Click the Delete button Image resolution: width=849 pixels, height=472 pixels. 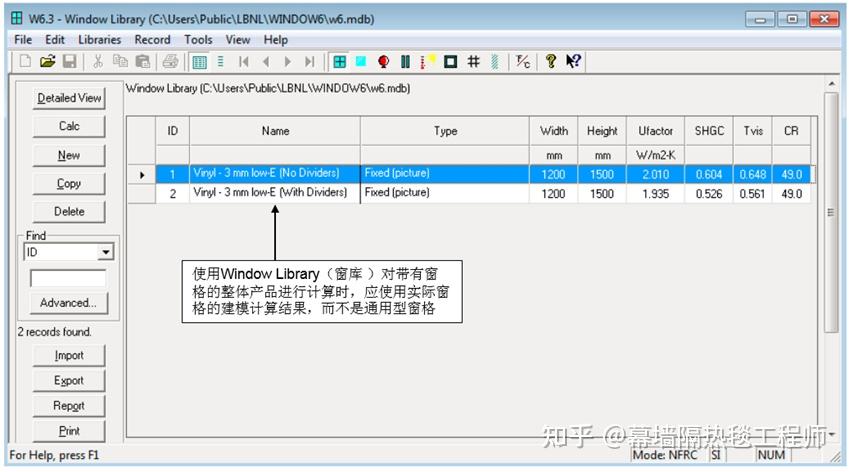69,212
